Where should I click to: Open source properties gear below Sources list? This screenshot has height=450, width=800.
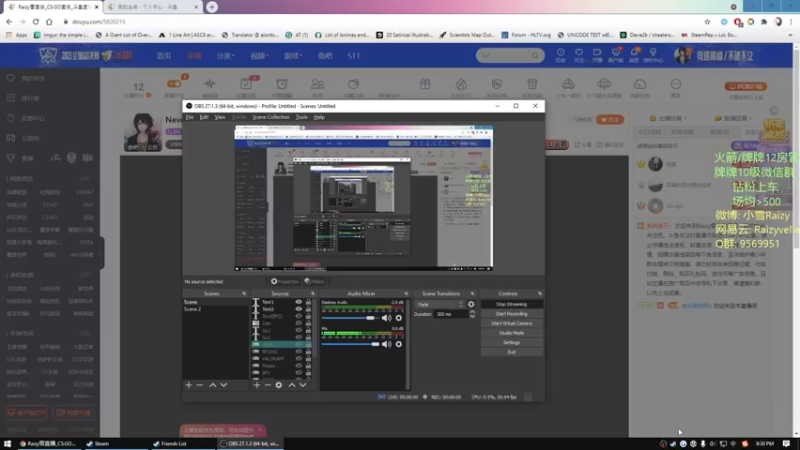point(279,385)
